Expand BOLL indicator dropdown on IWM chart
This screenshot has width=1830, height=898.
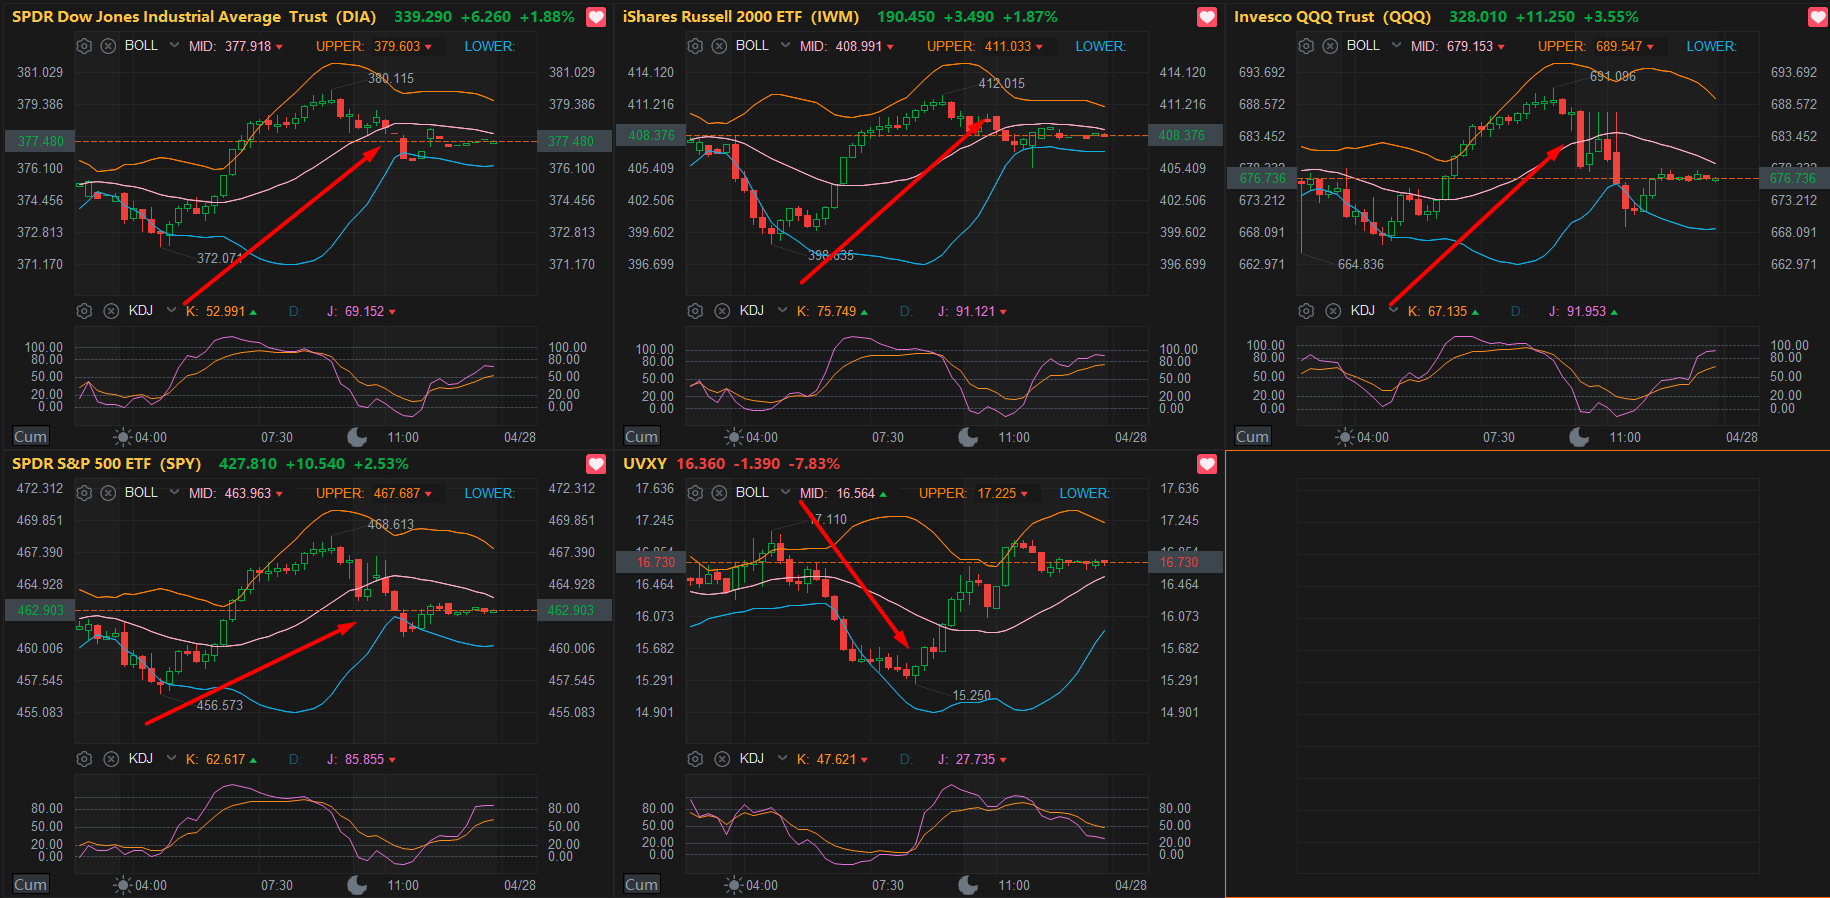tap(785, 46)
